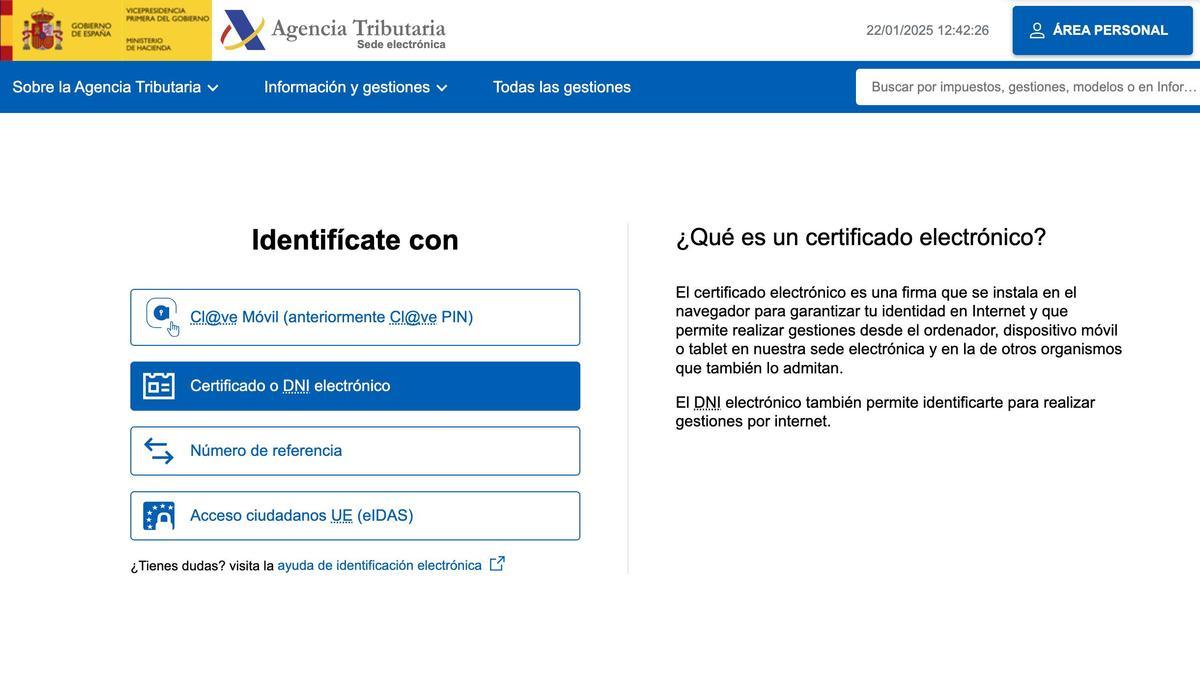Image resolution: width=1200 pixels, height=675 pixels.
Task: Click the ¿Tienes dudas? visita la text
Action: (202, 566)
